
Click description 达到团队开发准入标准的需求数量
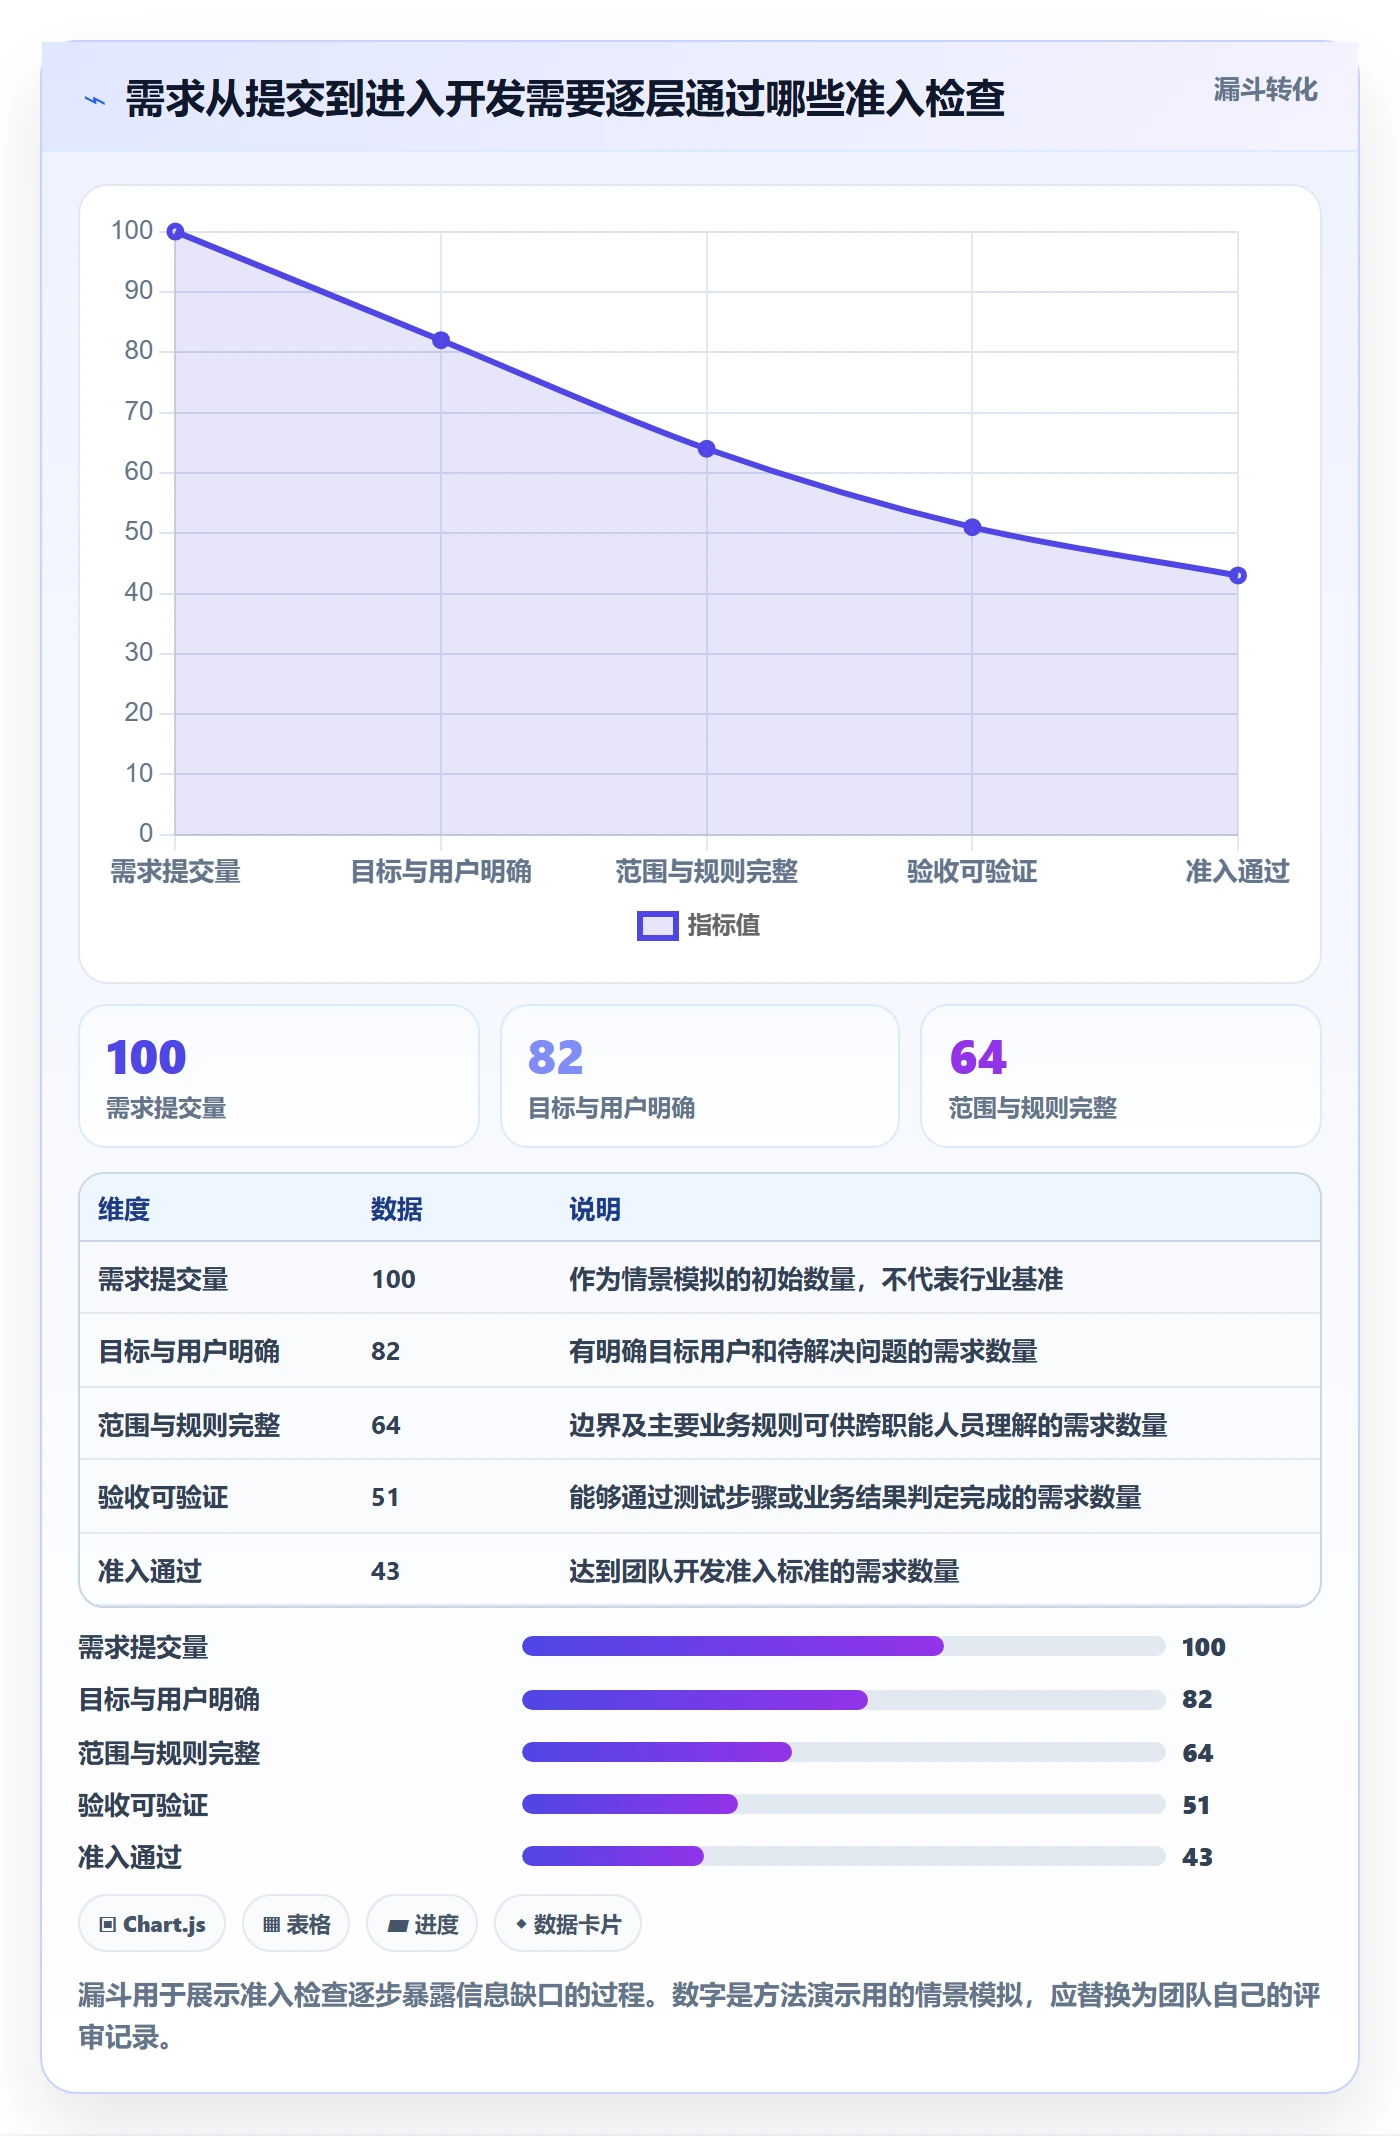(764, 1571)
